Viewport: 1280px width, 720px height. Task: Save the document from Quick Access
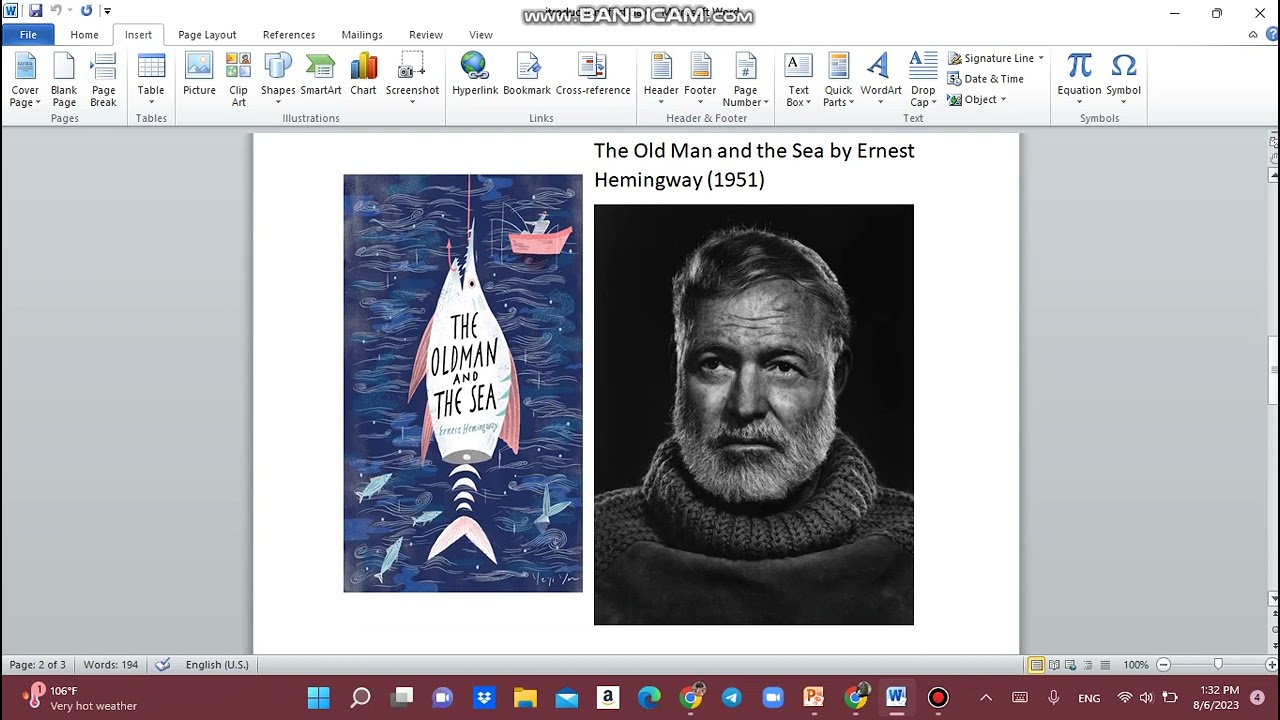coord(35,11)
